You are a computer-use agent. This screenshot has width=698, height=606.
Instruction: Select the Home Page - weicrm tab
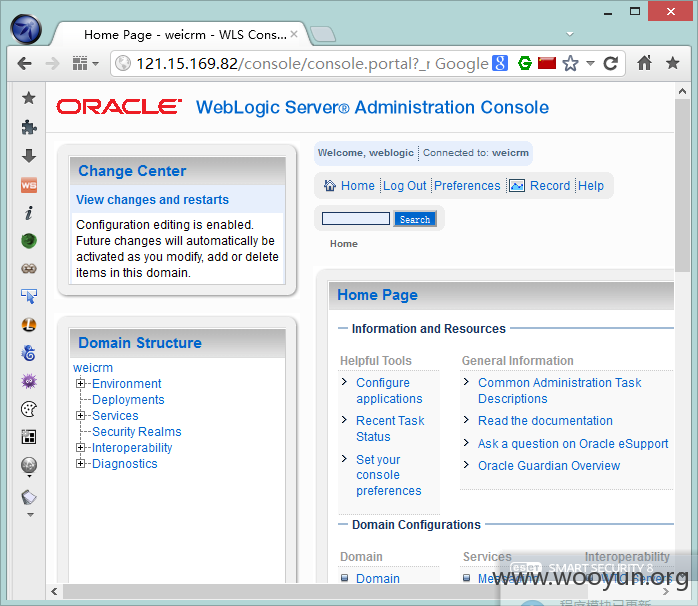185,34
